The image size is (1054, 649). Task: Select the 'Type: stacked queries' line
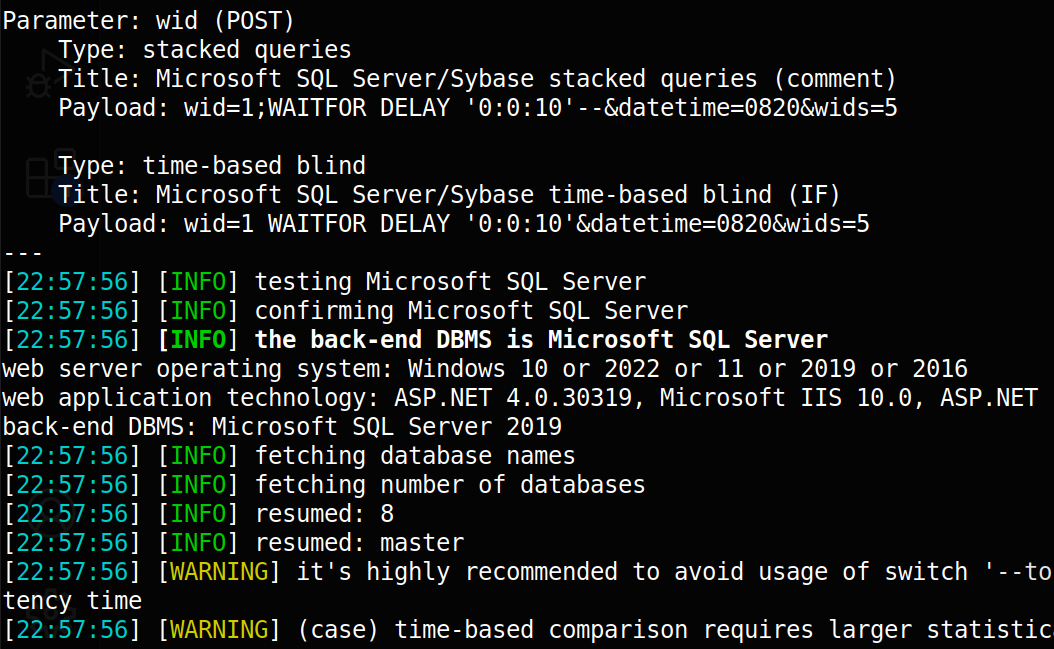pos(204,50)
